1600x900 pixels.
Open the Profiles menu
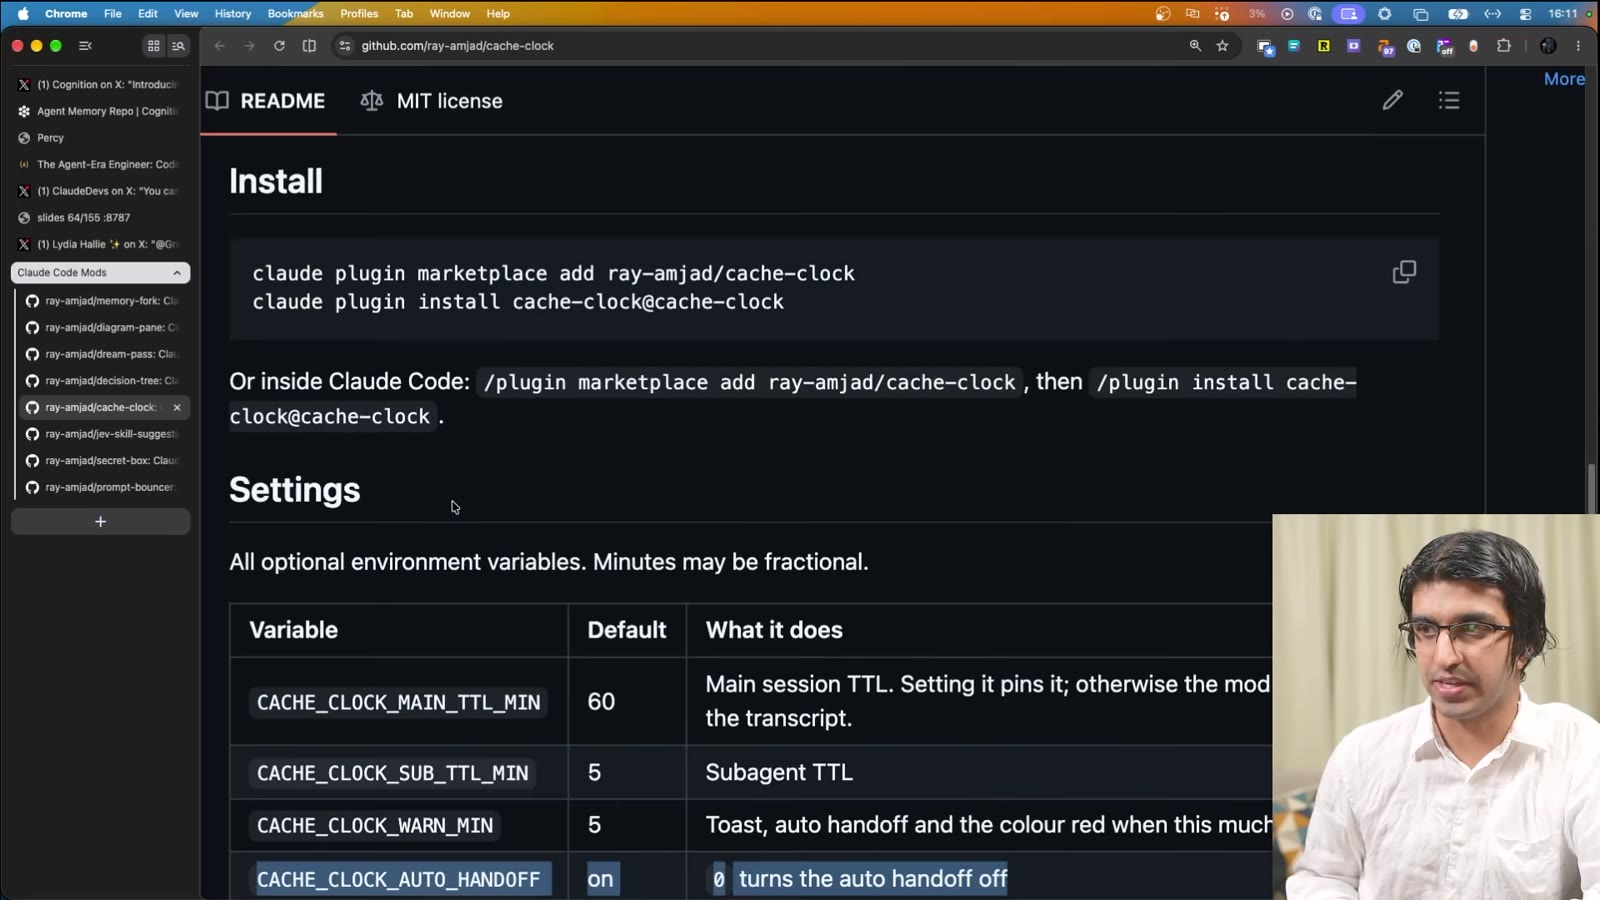coord(359,14)
